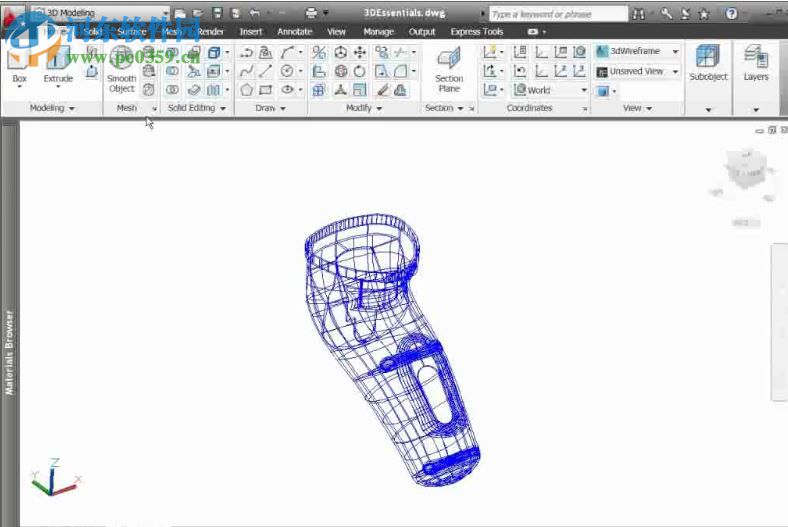Viewport: 788px width, 527px height.
Task: Click the keyword search input field
Action: click(558, 14)
